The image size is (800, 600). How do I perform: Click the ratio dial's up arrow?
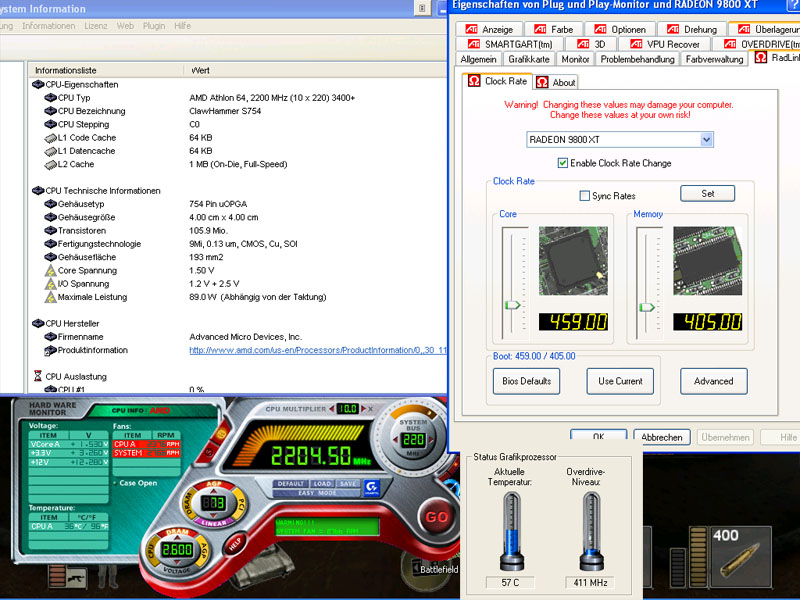[213, 492]
